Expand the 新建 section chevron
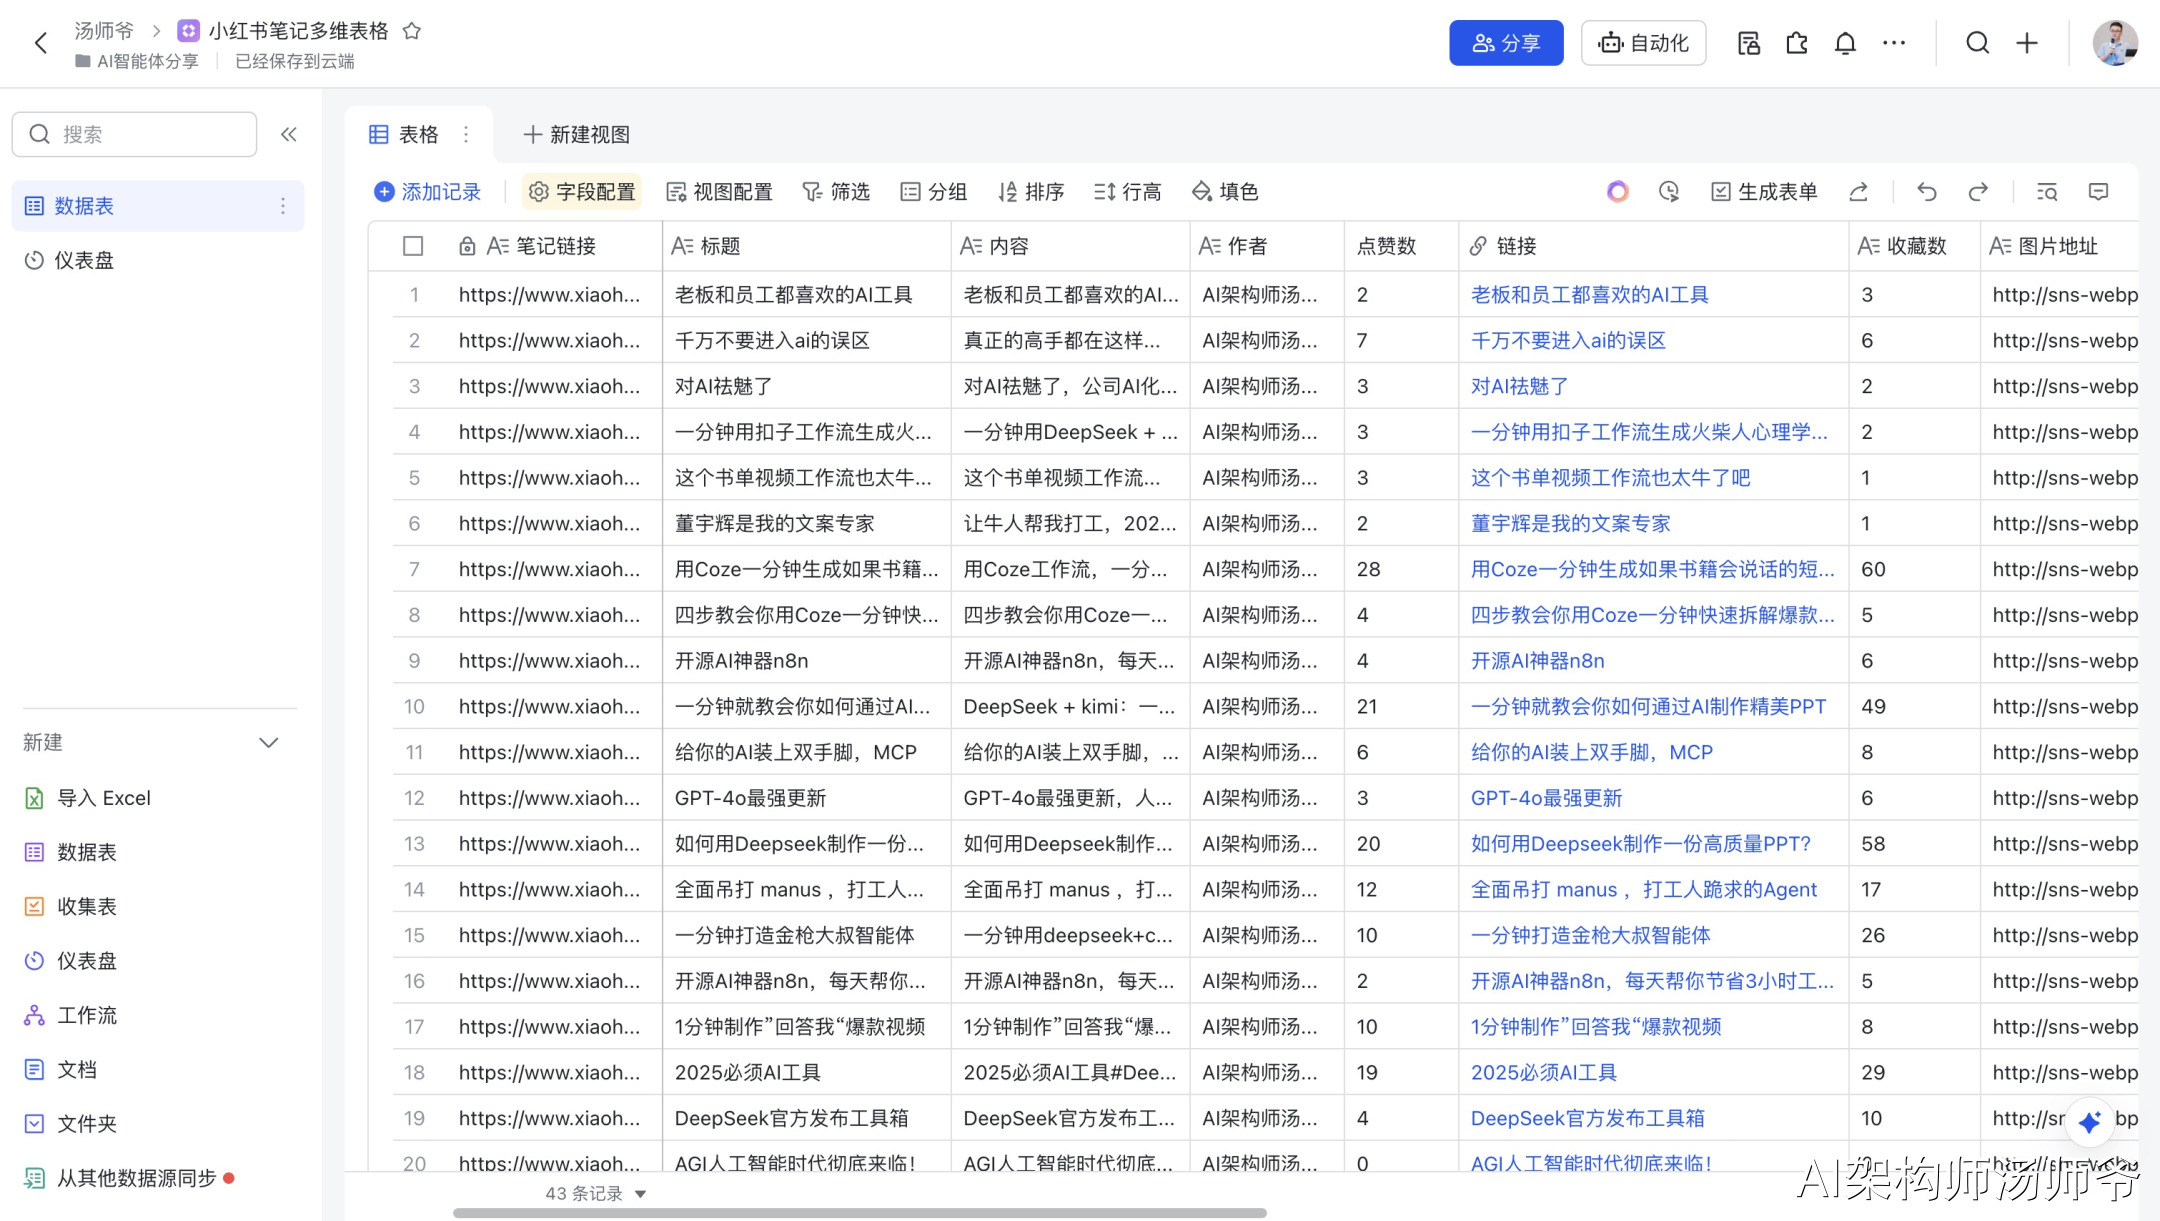2160x1221 pixels. pyautogui.click(x=268, y=743)
